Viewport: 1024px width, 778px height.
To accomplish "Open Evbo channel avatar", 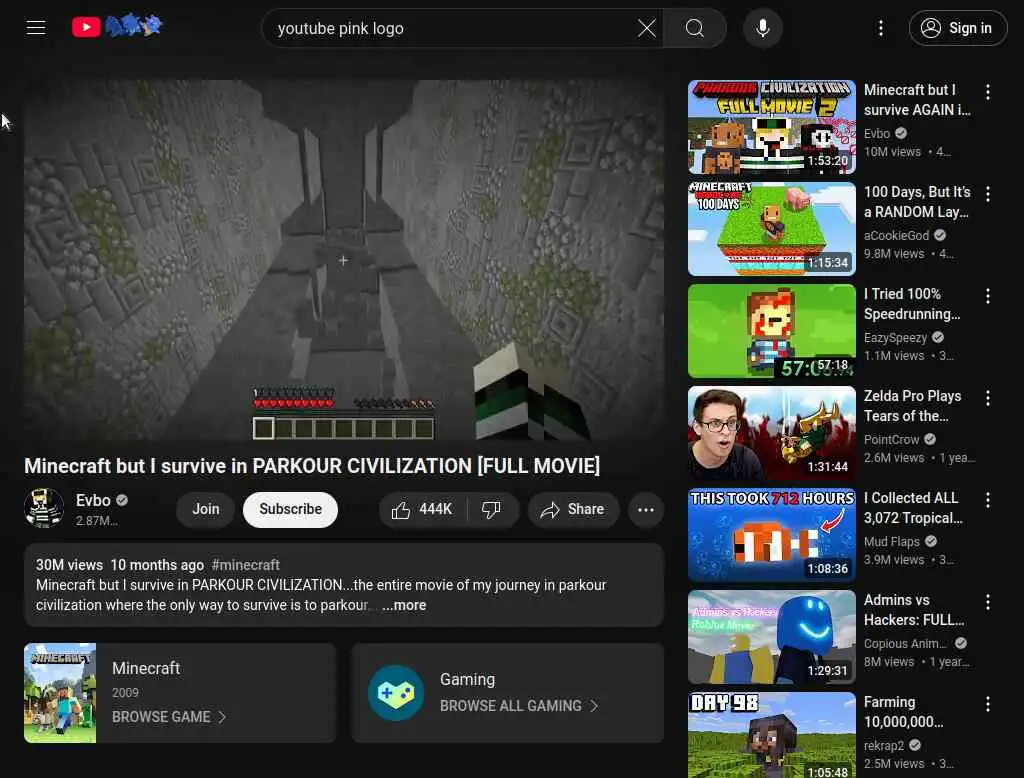I will pyautogui.click(x=44, y=508).
